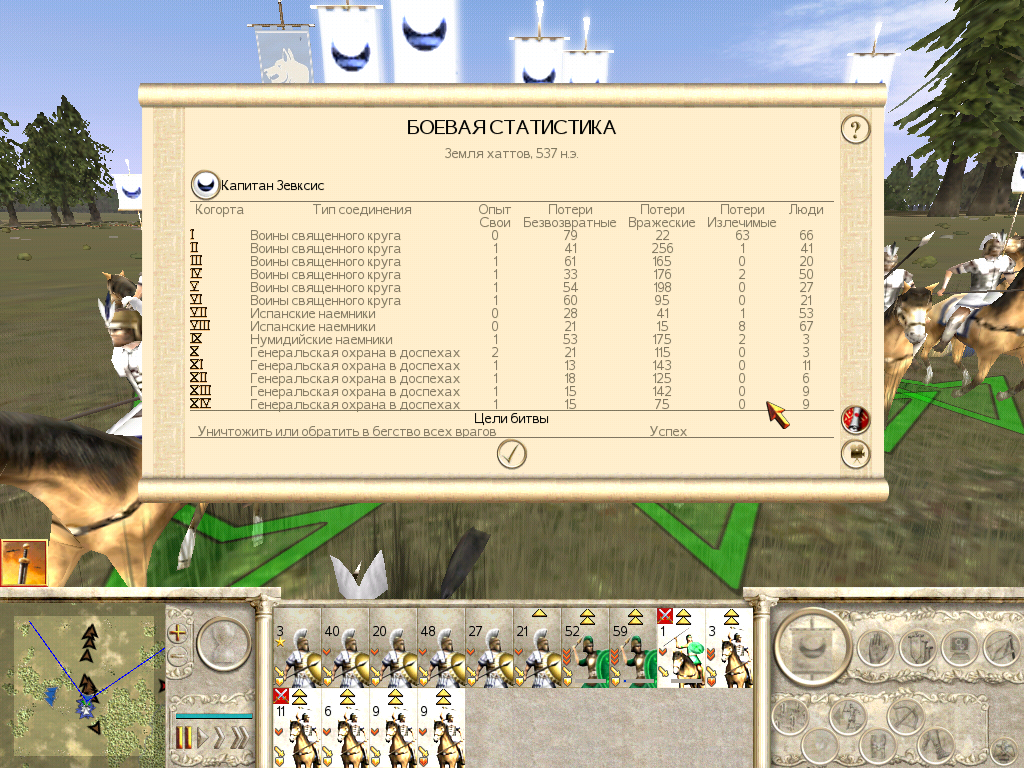
Task: Select the green mercenary card showing 59
Action: 633,647
